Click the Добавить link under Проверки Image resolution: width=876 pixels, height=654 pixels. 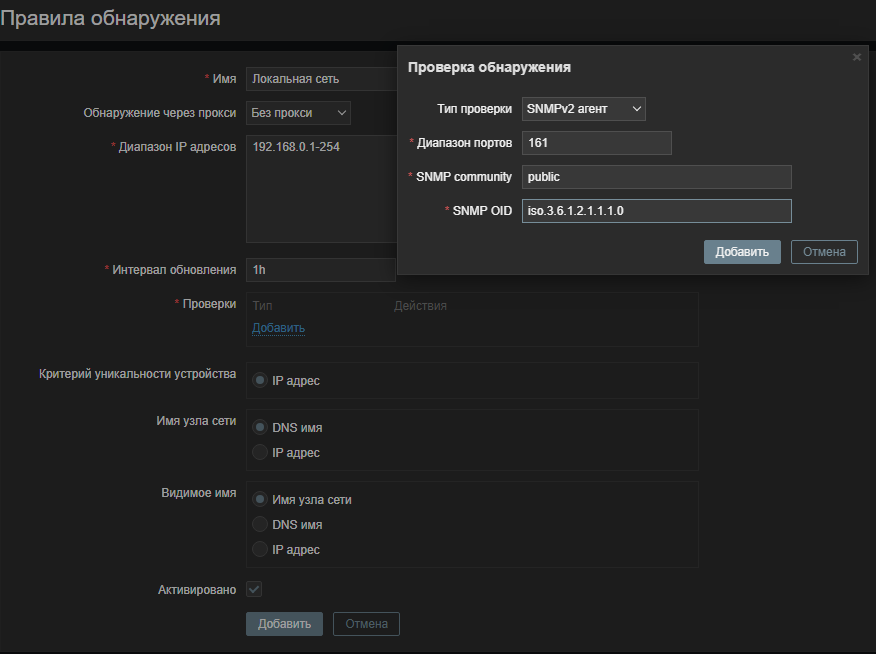coord(278,328)
